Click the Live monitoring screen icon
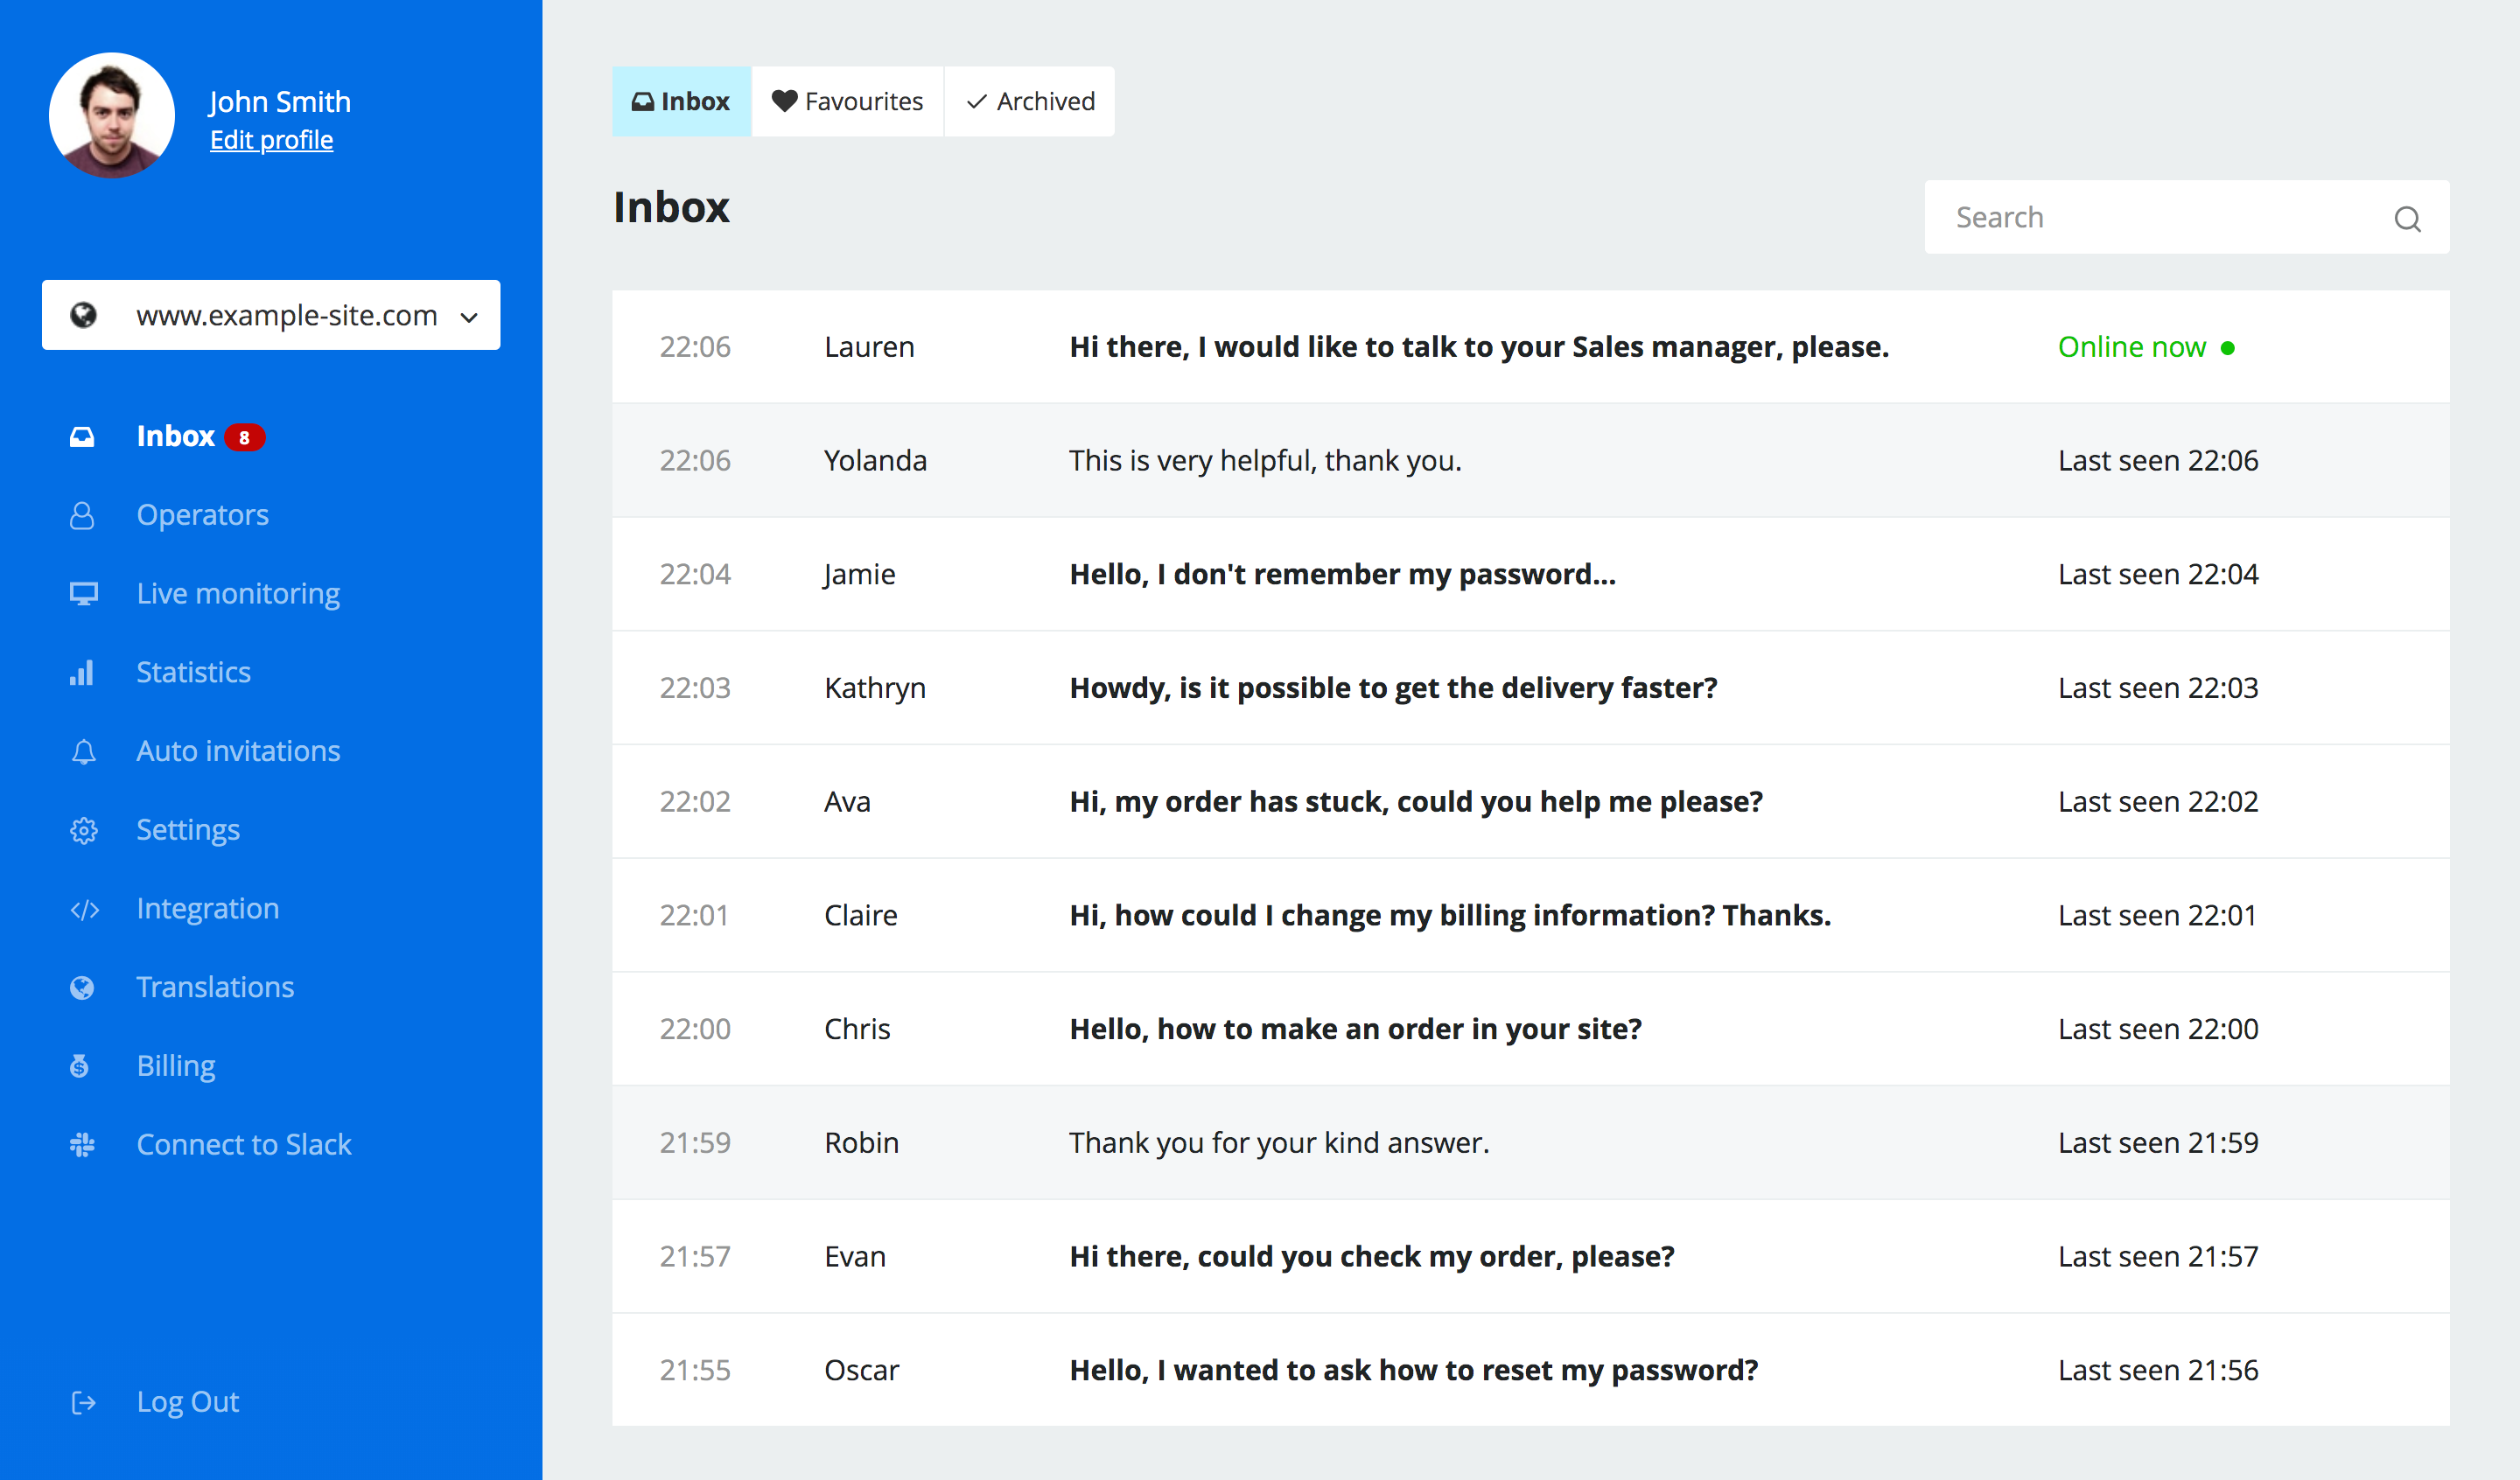 [83, 593]
